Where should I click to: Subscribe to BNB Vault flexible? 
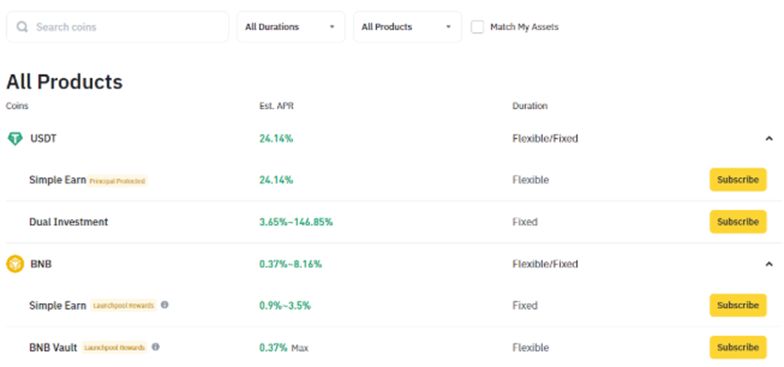coord(738,347)
